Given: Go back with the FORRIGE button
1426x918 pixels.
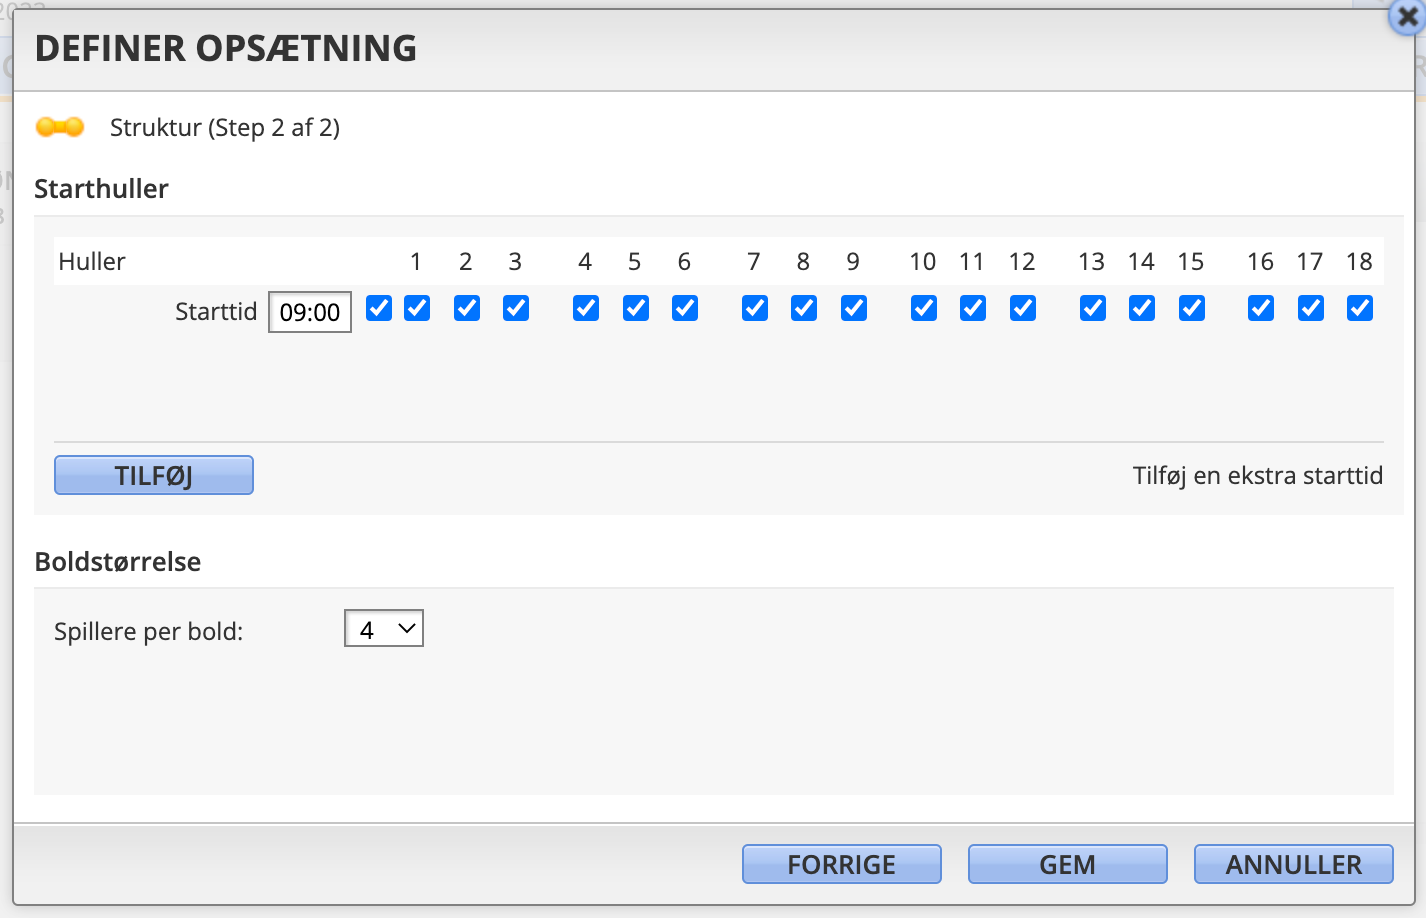Looking at the screenshot, I should 842,864.
